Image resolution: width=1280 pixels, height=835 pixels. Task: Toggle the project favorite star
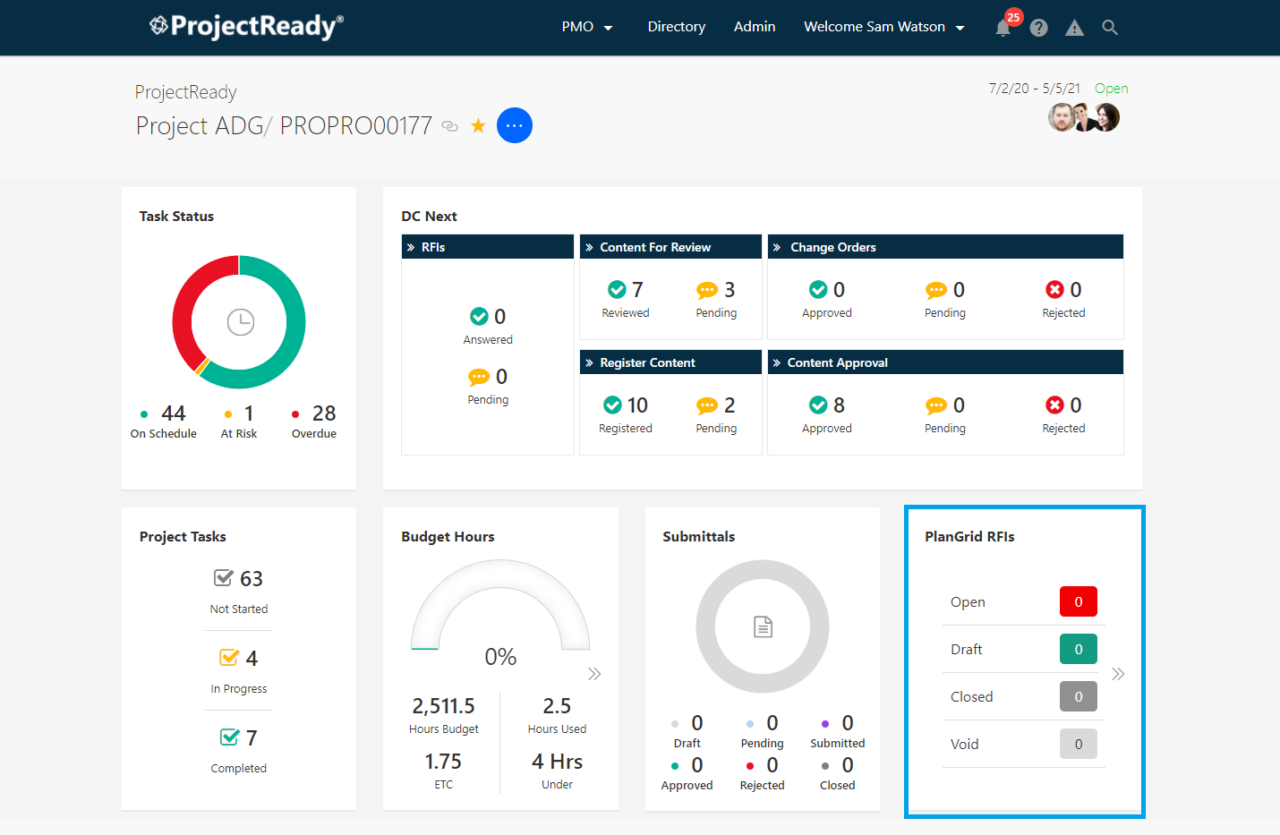tap(477, 125)
